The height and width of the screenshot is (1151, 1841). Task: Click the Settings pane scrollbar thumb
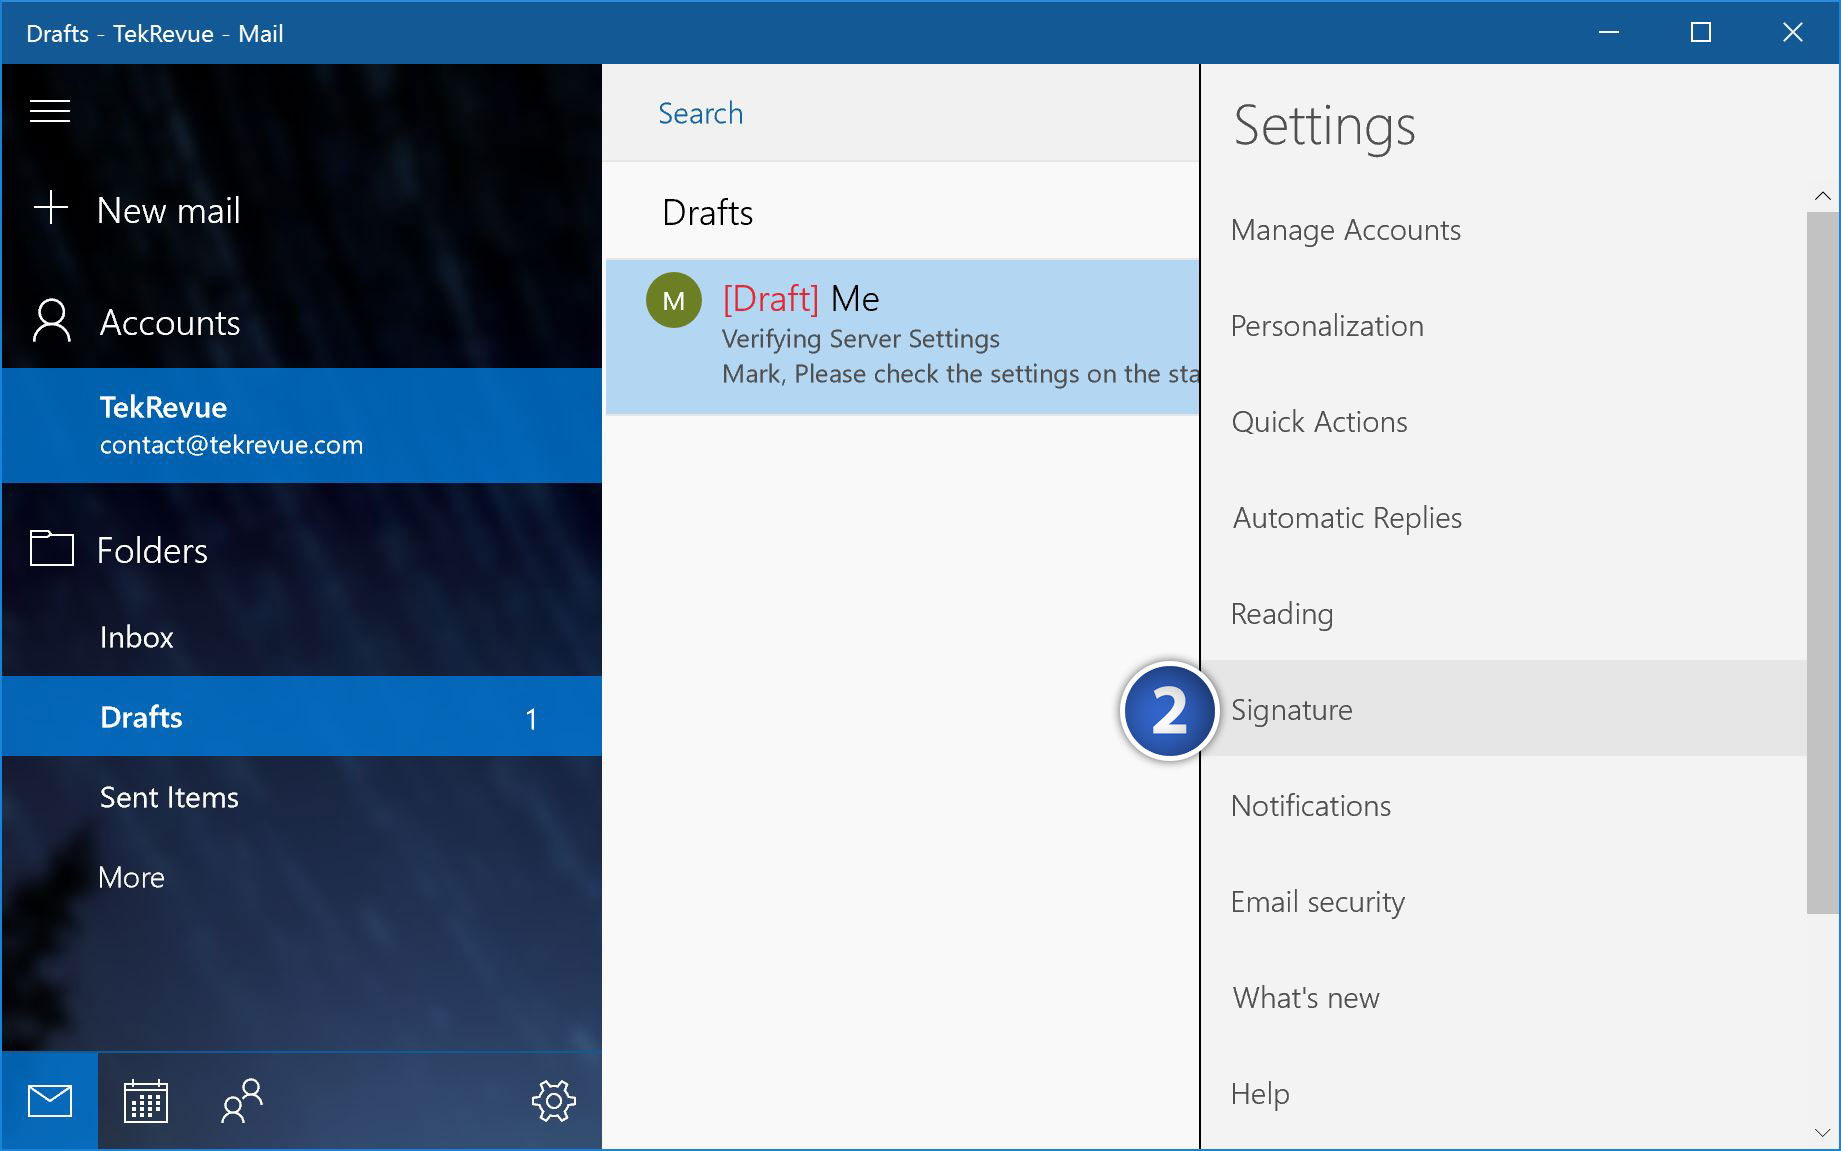pos(1823,563)
